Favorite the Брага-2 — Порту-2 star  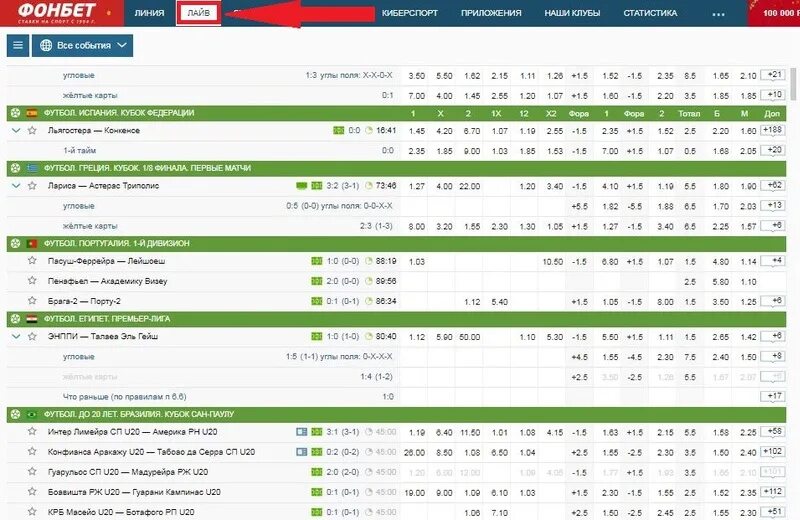[32, 301]
